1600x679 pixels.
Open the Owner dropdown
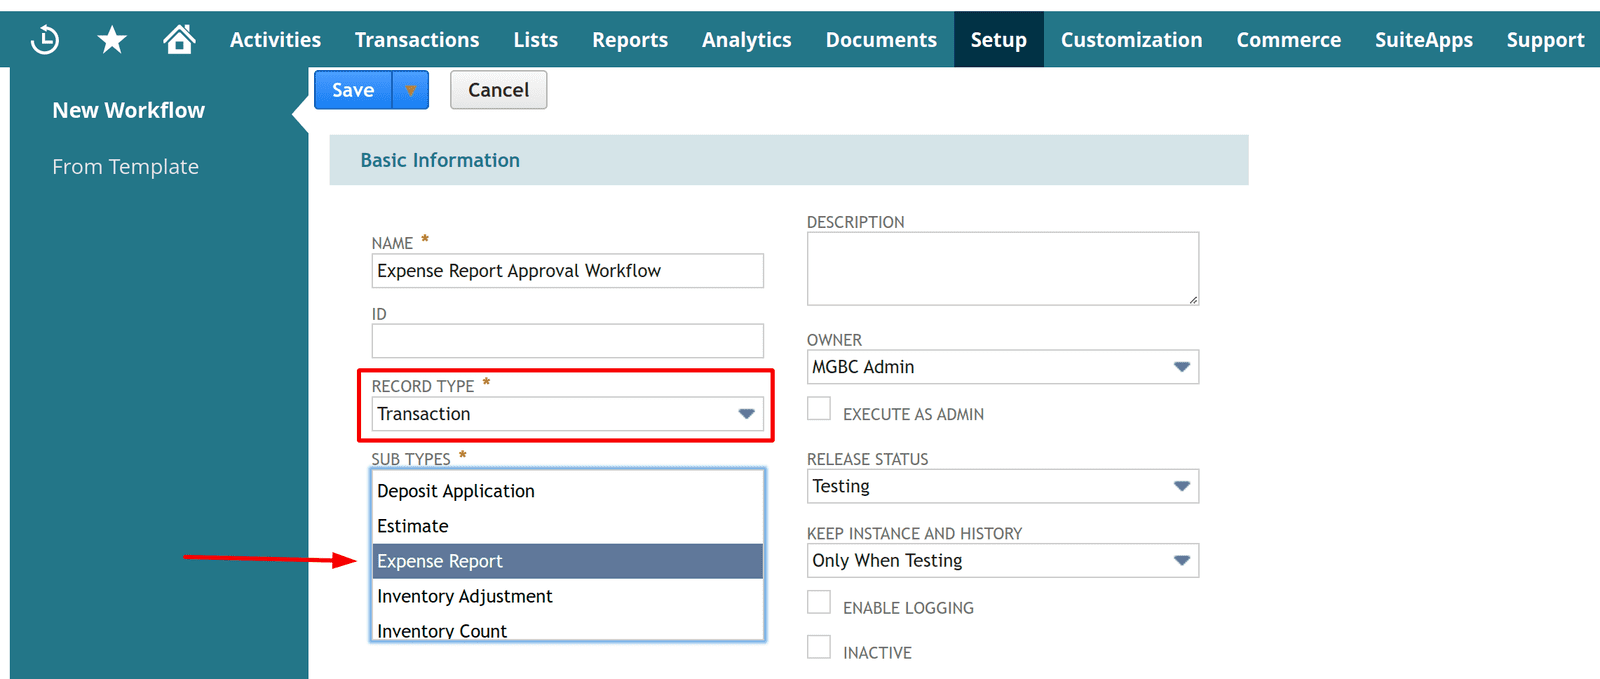pos(1003,367)
